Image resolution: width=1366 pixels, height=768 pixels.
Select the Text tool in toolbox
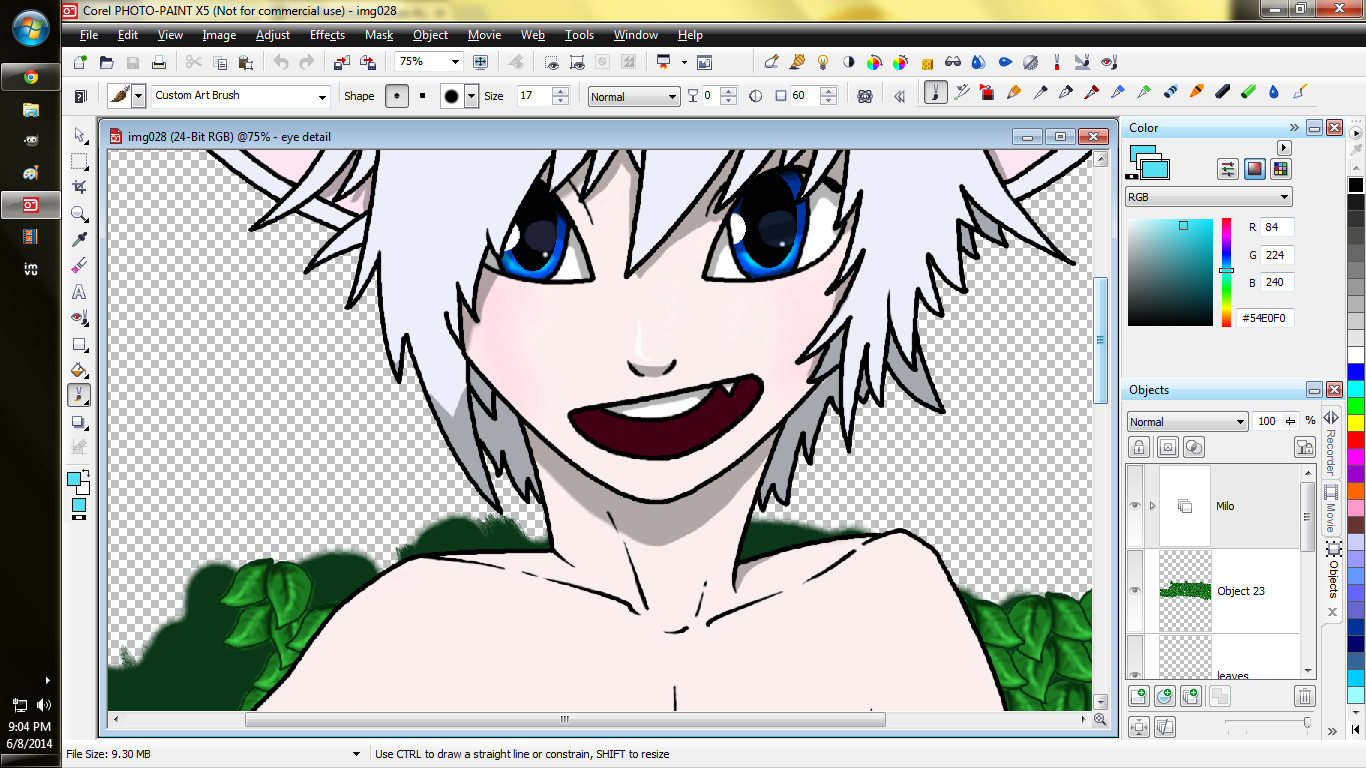[x=79, y=292]
